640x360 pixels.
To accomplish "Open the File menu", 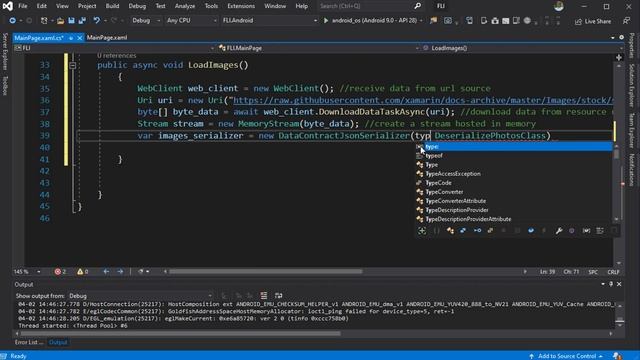I will (x=23, y=6).
